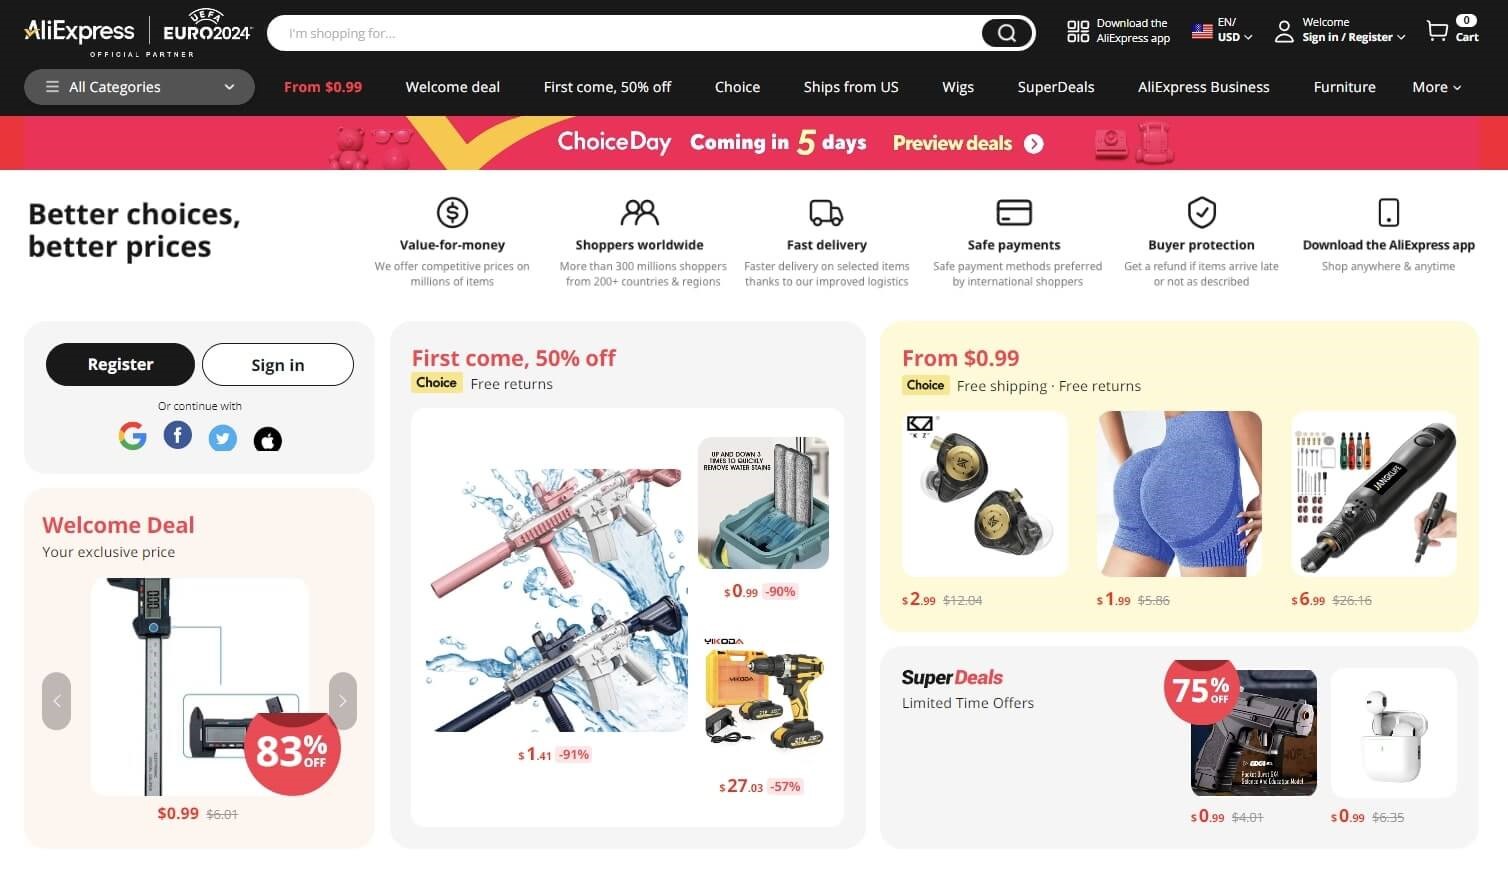Continue with Twitter sign-in icon
This screenshot has height=877, width=1508.
(223, 438)
